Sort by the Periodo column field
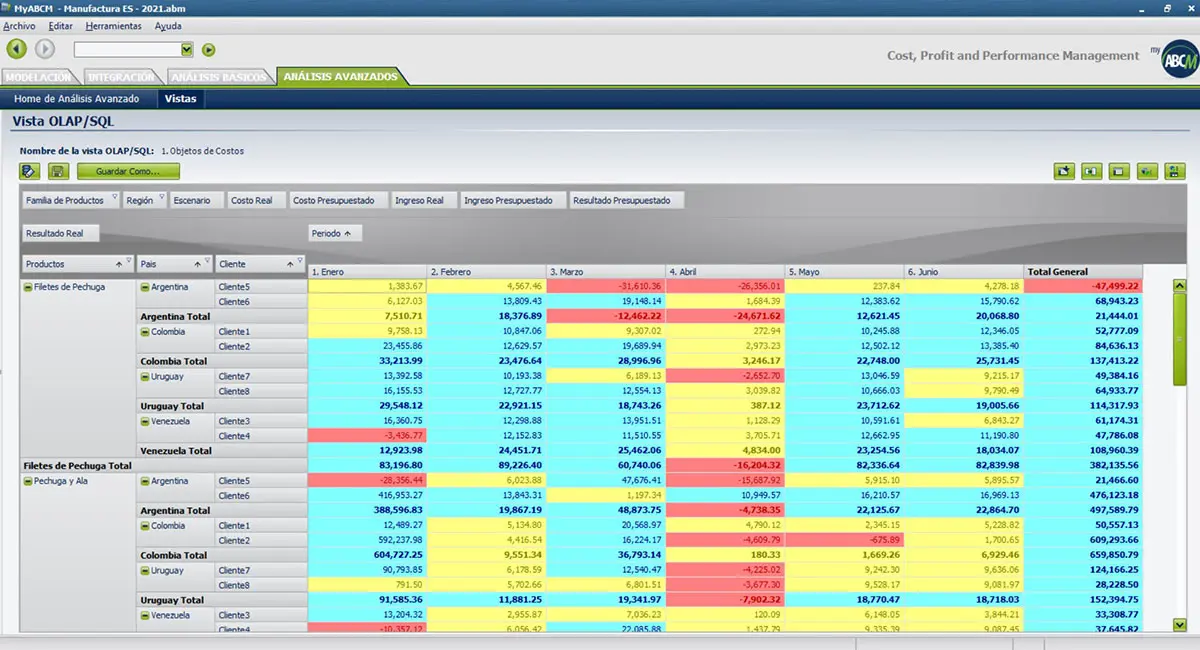 click(335, 233)
